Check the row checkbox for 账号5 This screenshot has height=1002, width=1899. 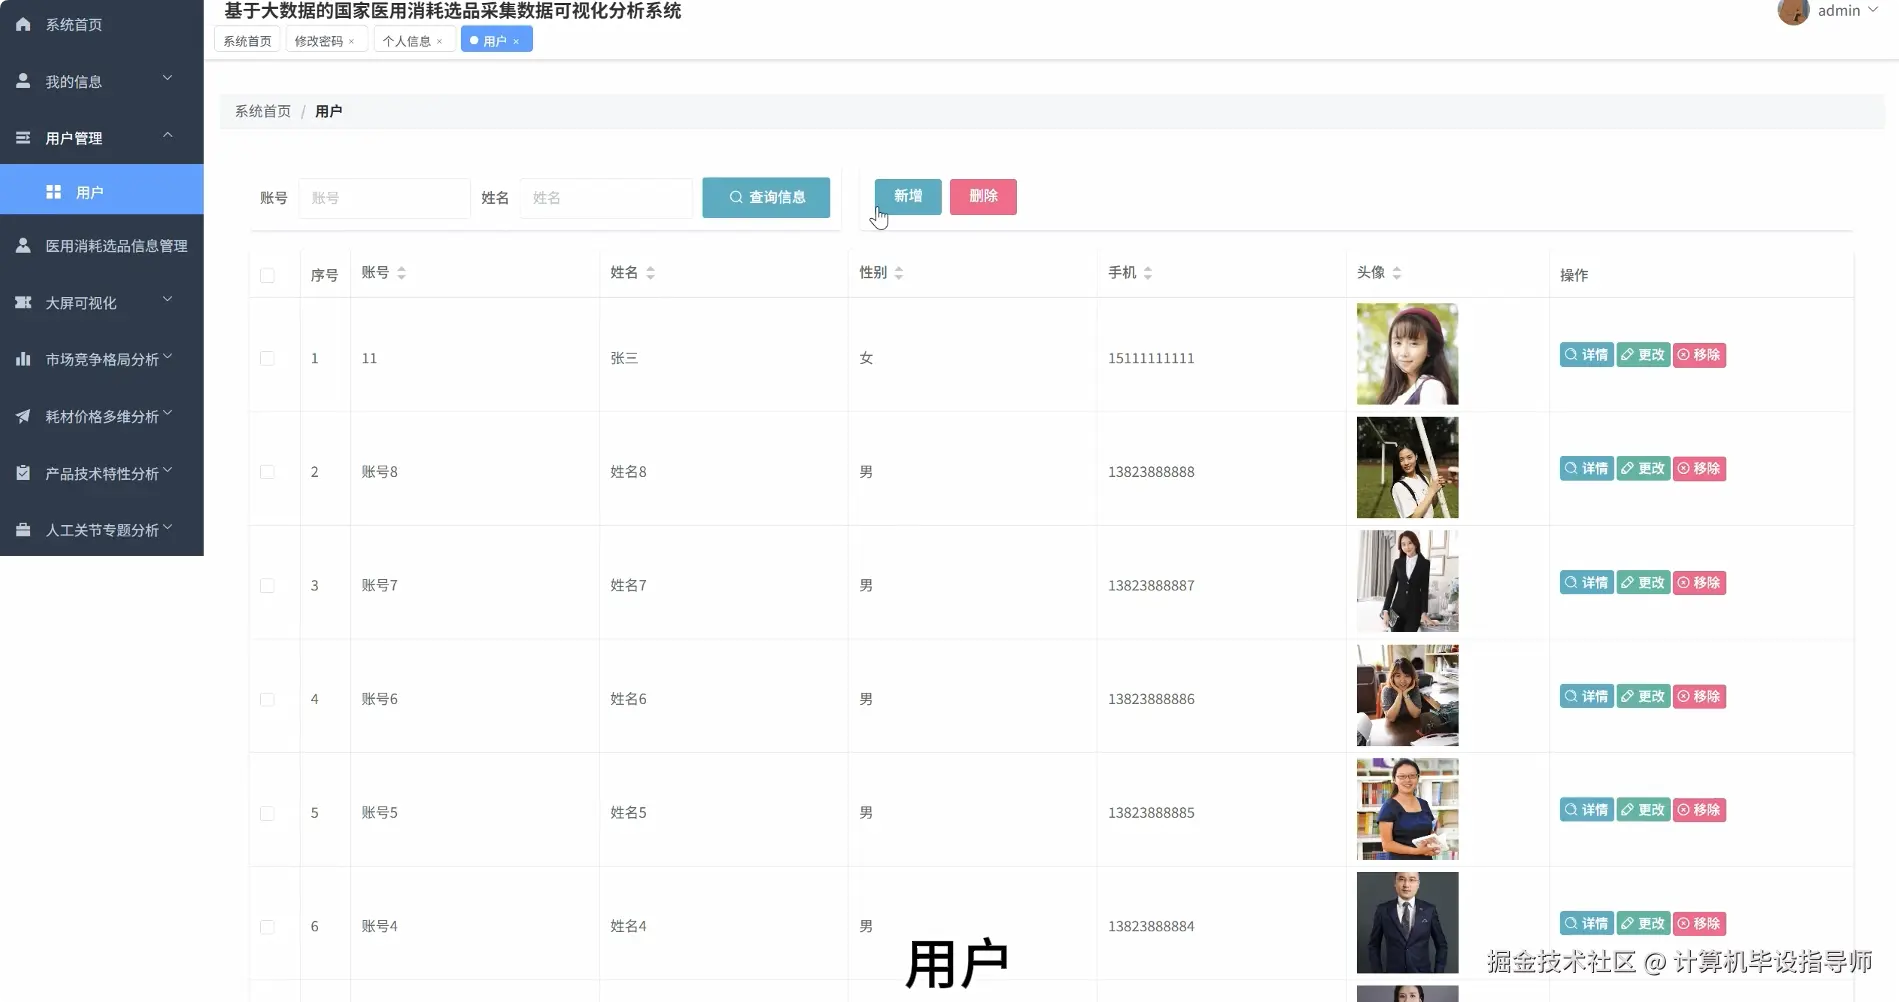point(267,813)
